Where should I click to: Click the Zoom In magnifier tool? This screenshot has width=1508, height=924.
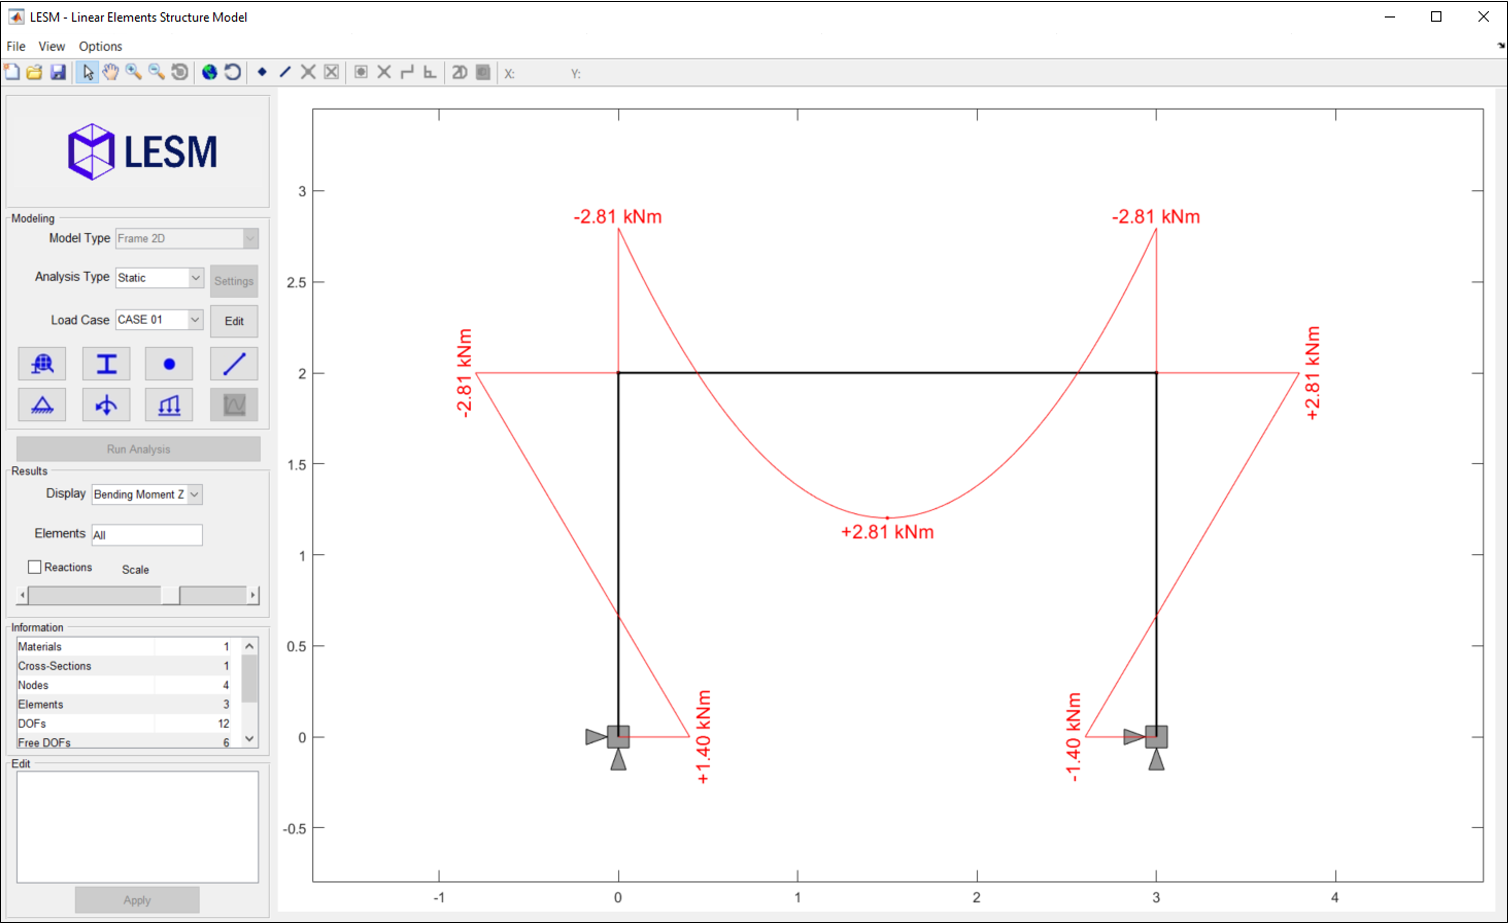click(133, 72)
